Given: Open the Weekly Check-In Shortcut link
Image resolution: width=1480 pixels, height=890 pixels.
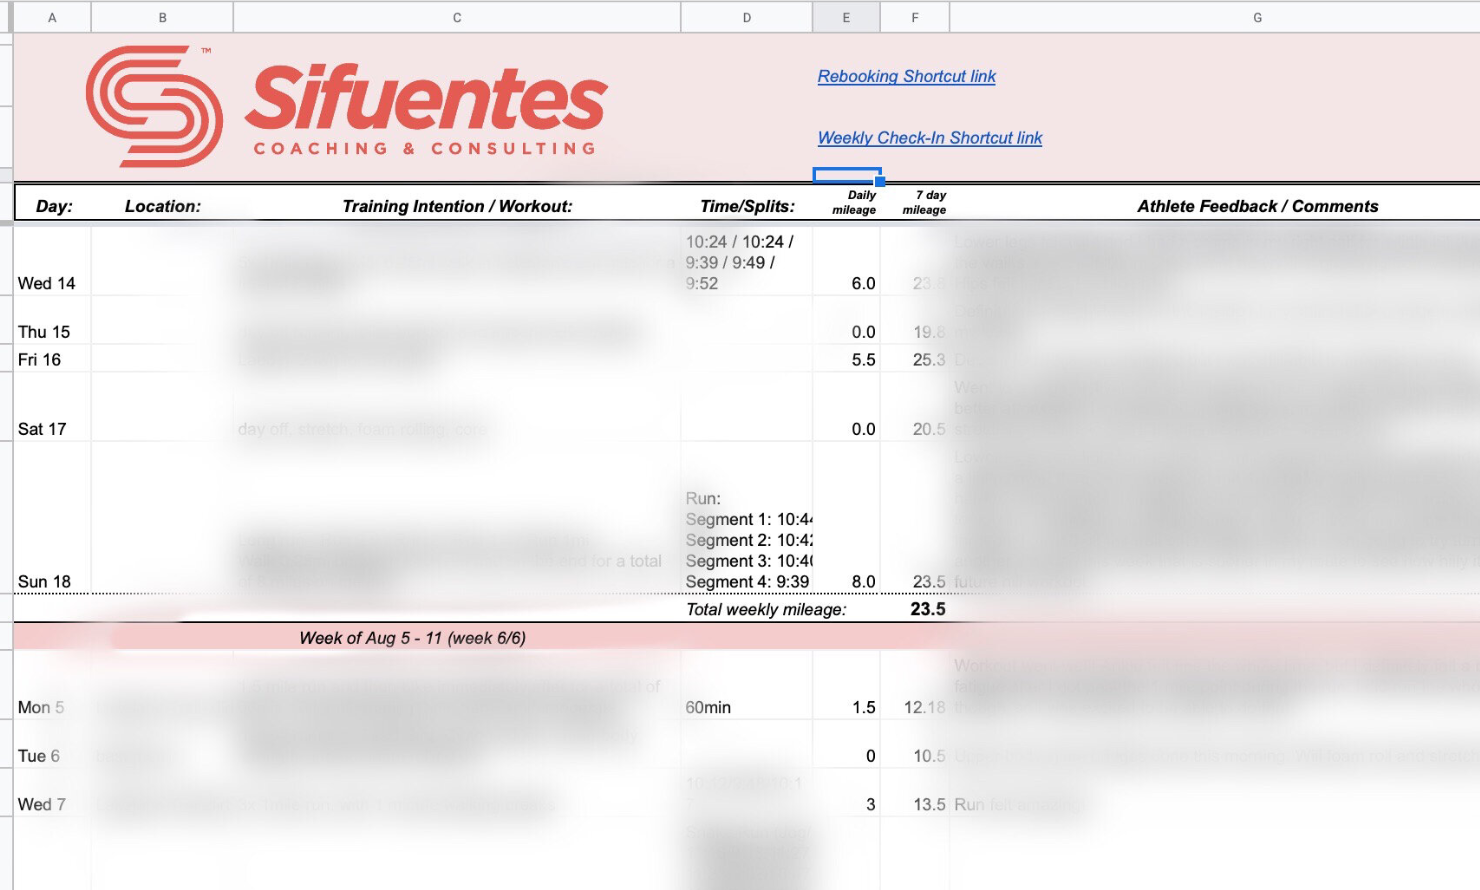Looking at the screenshot, I should [930, 138].
